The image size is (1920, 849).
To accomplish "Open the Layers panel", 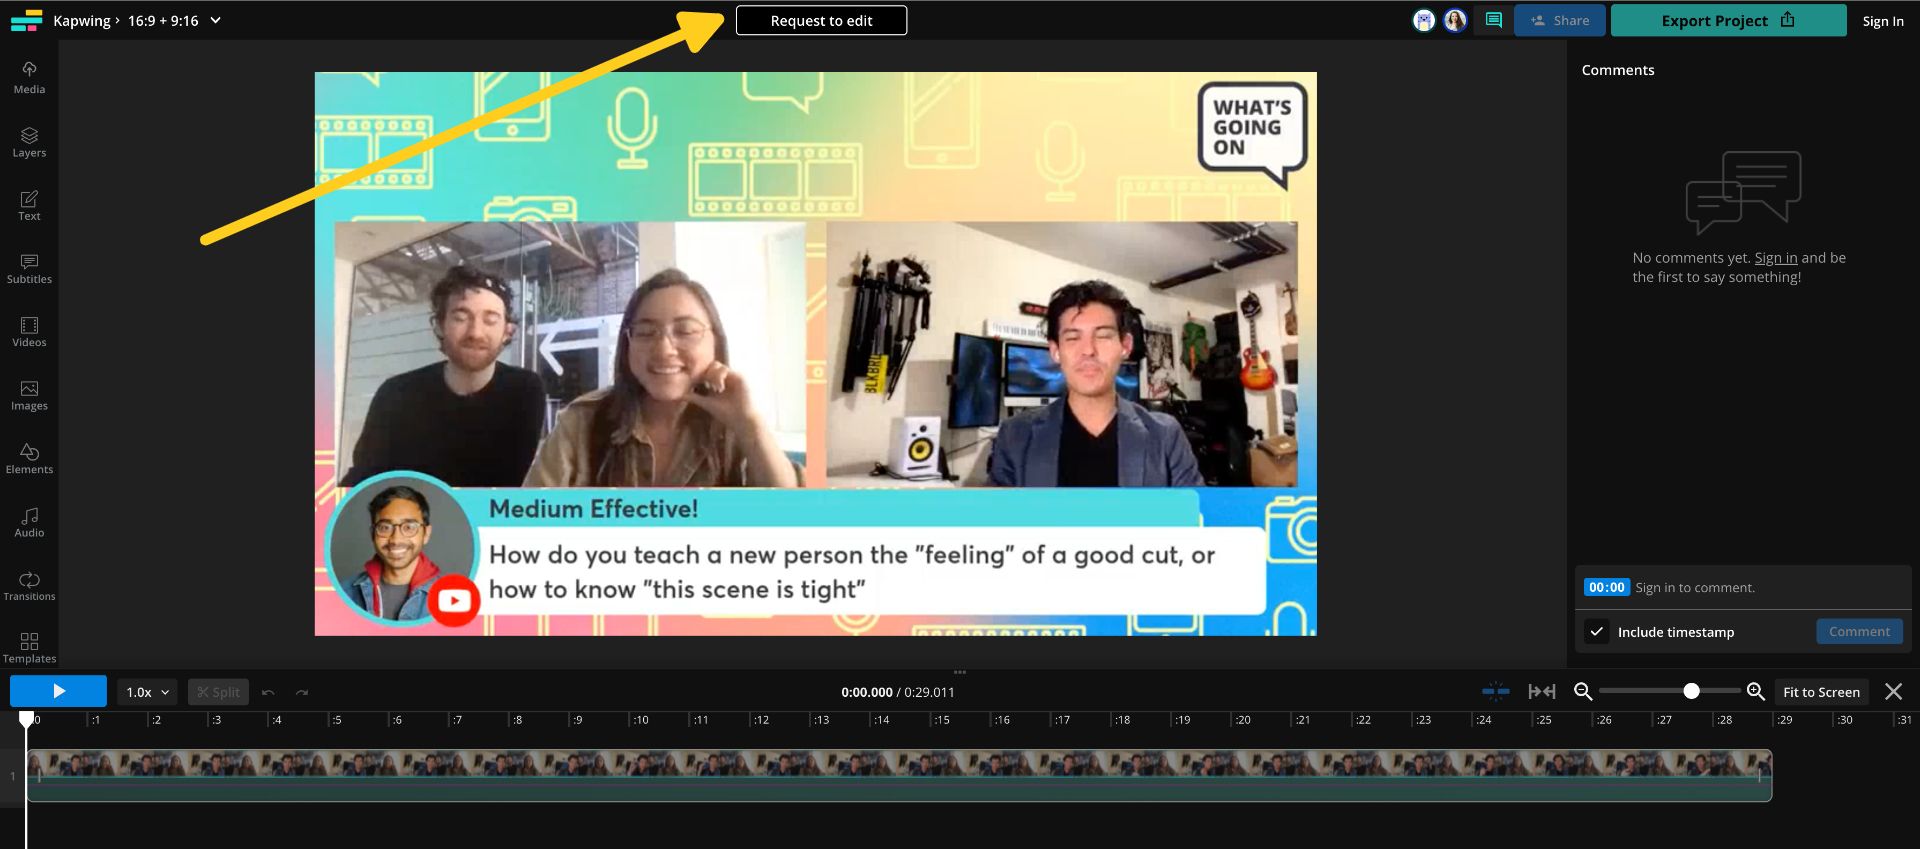I will [29, 142].
